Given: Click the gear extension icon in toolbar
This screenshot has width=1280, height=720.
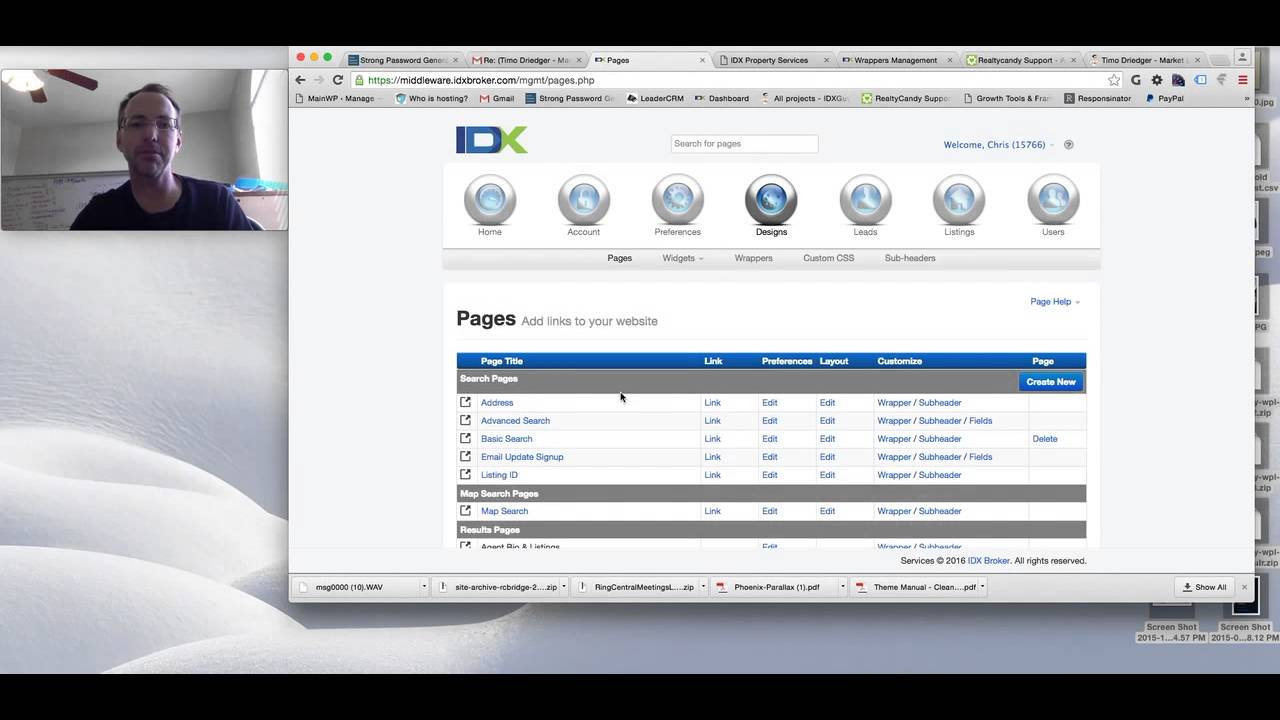Looking at the screenshot, I should pos(1157,80).
